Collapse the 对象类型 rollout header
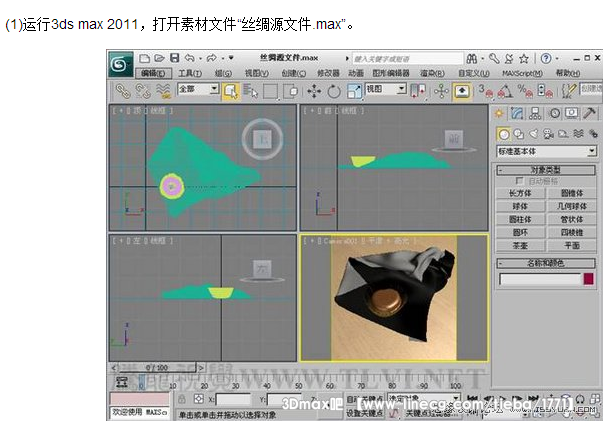 (x=546, y=170)
